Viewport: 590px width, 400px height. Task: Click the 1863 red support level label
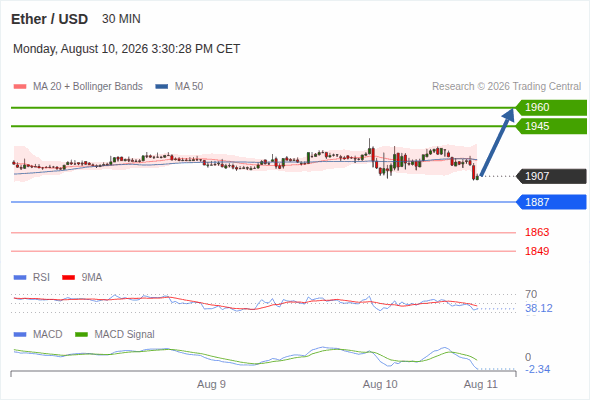[537, 232]
